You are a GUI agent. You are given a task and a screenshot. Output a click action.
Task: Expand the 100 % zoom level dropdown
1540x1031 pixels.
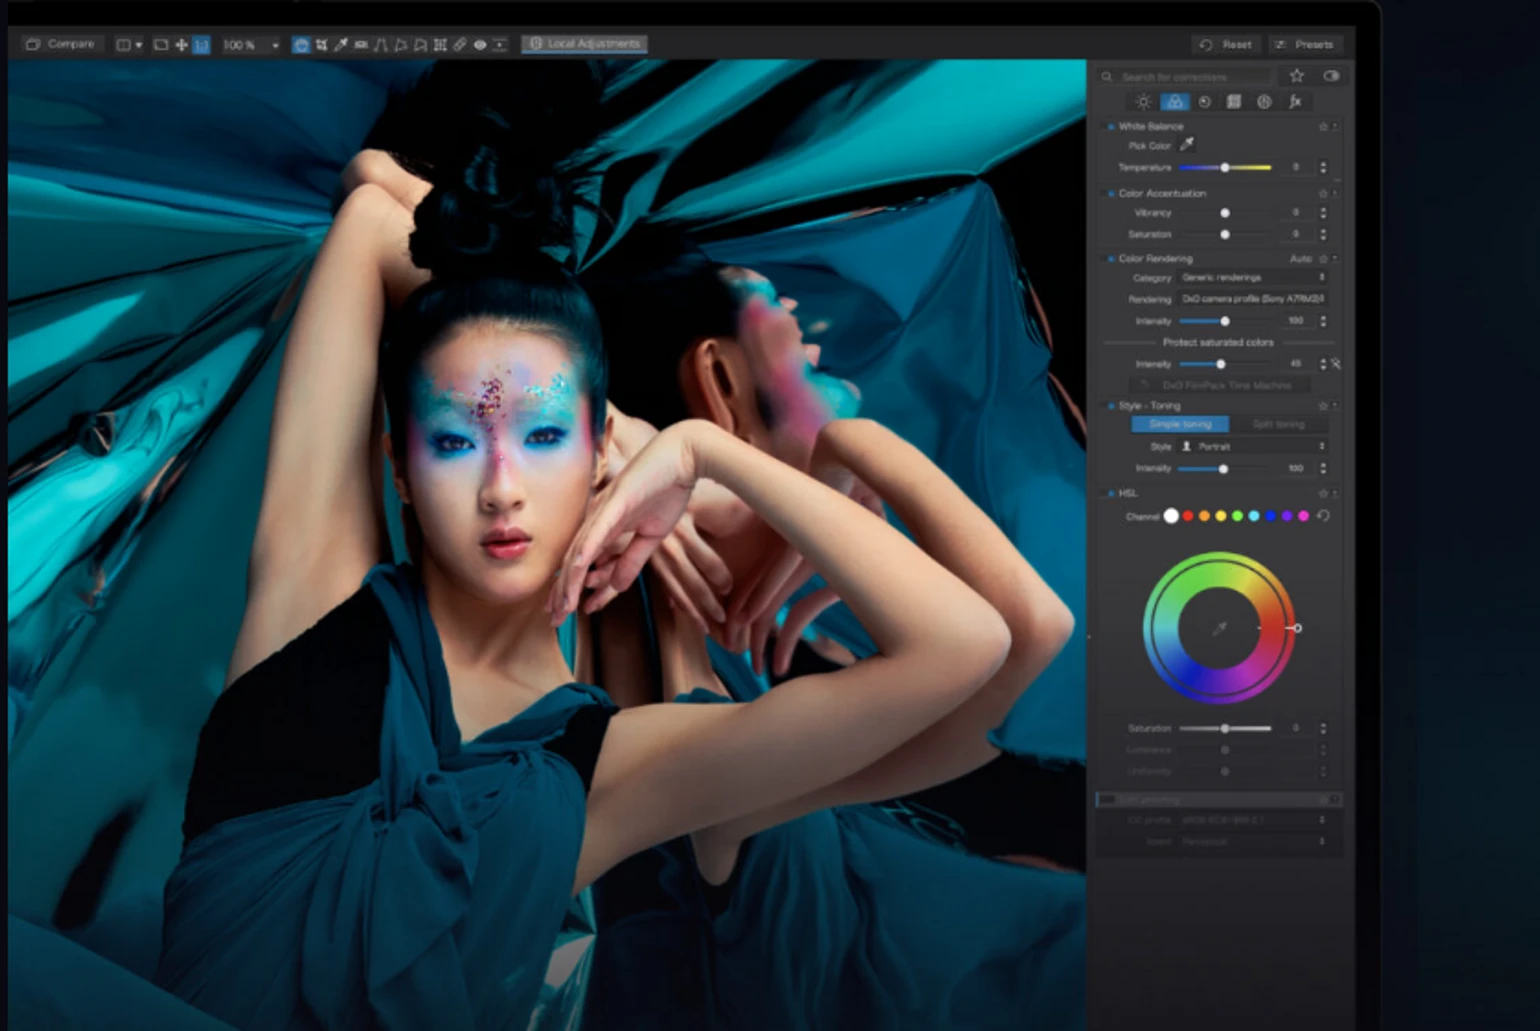pos(275,45)
